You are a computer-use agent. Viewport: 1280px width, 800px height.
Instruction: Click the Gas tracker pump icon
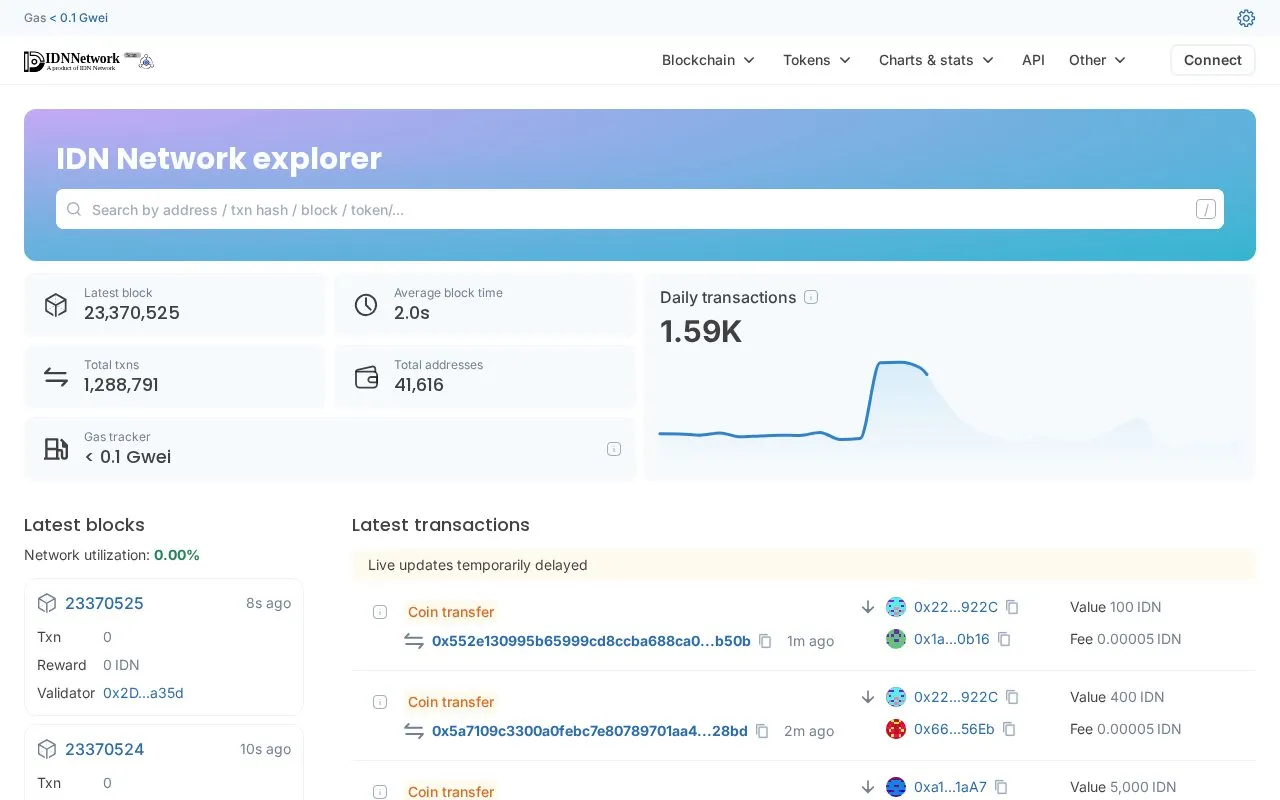click(56, 449)
